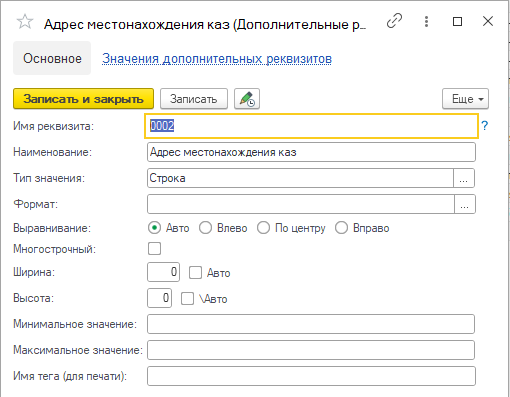Tick Авто checkbox next to Ширина

(195, 272)
